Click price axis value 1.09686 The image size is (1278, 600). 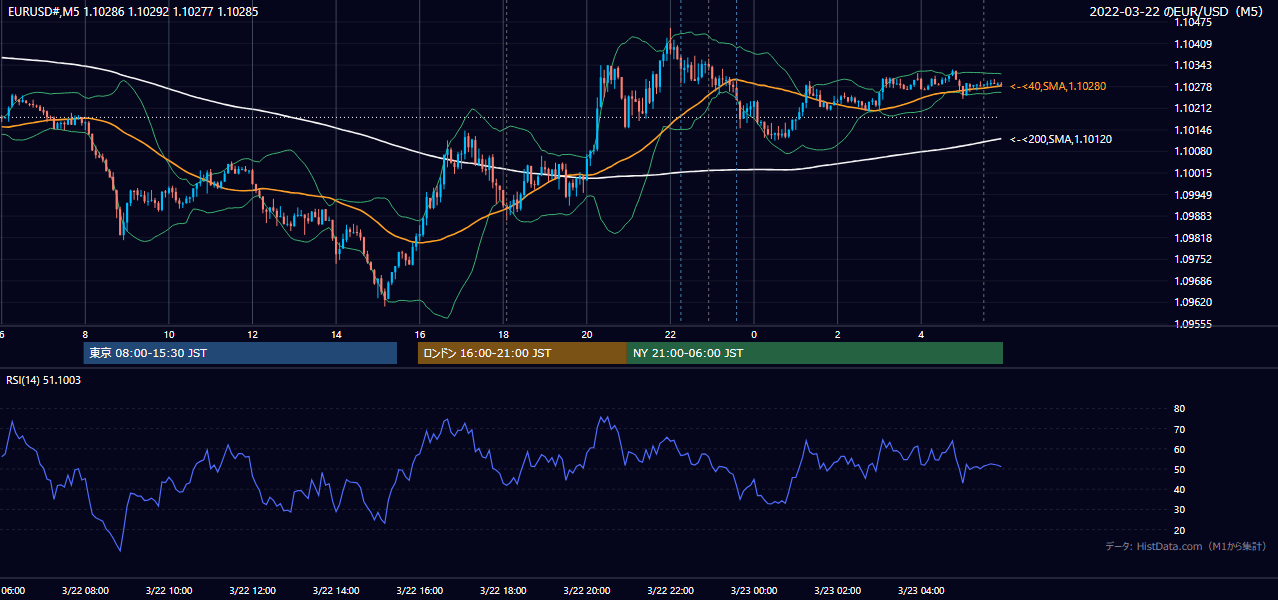1192,282
